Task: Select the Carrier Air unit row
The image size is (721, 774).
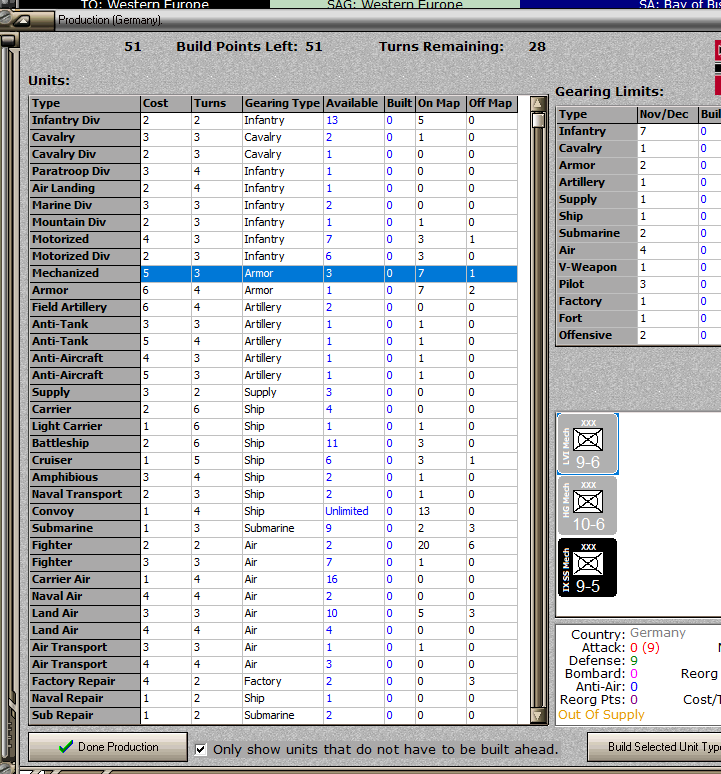Action: [273, 580]
